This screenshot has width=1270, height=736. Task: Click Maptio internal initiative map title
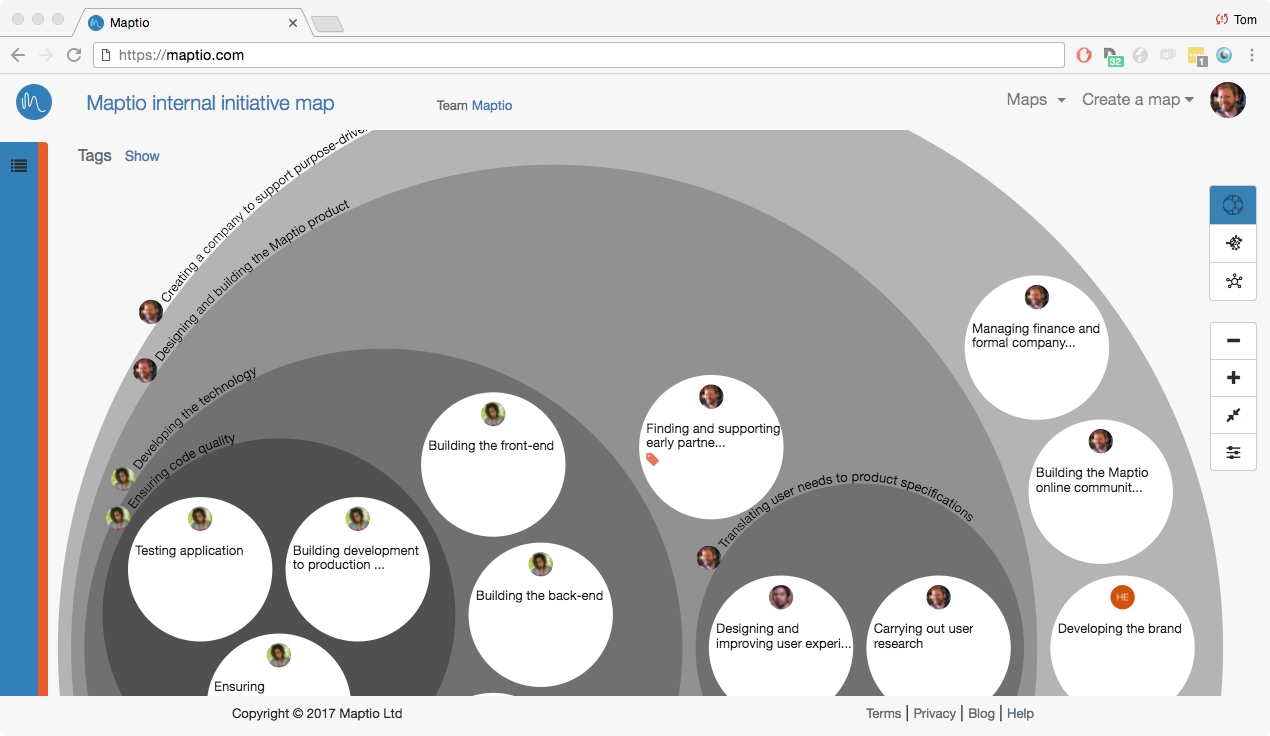point(211,103)
